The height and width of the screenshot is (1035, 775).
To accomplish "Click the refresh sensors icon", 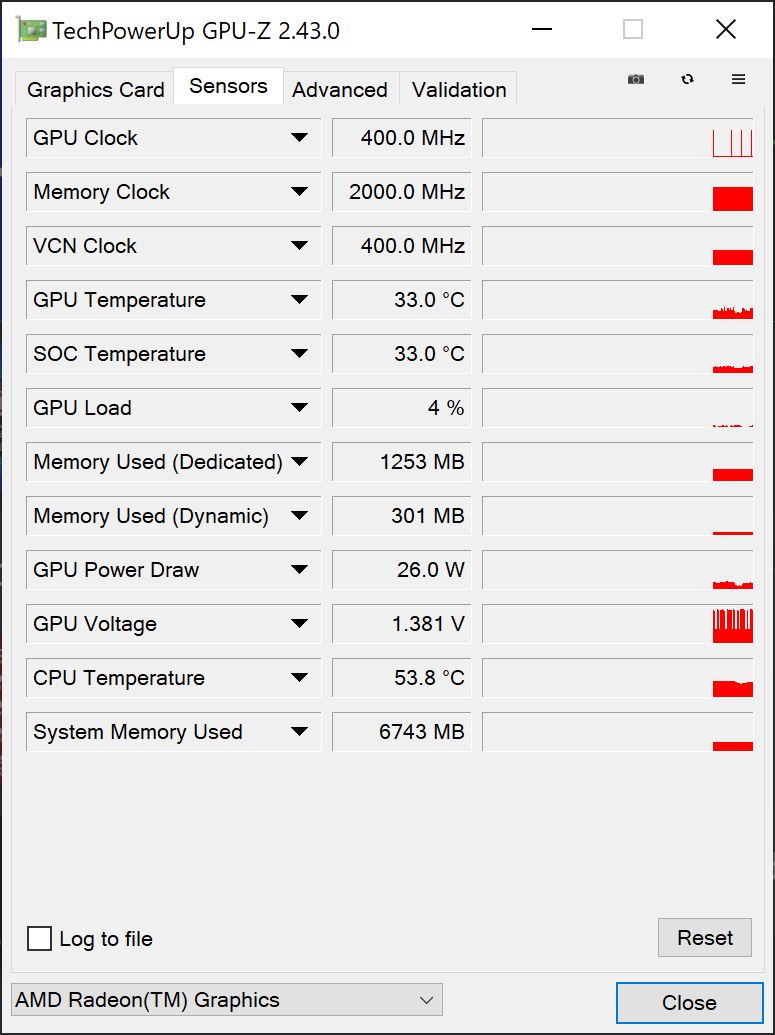I will click(x=687, y=79).
